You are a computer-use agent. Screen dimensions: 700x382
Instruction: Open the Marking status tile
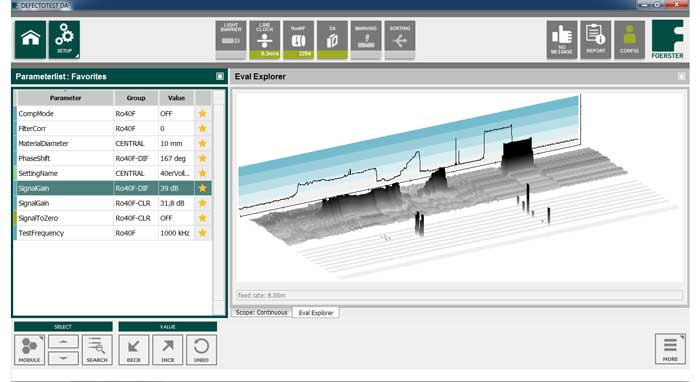[366, 40]
